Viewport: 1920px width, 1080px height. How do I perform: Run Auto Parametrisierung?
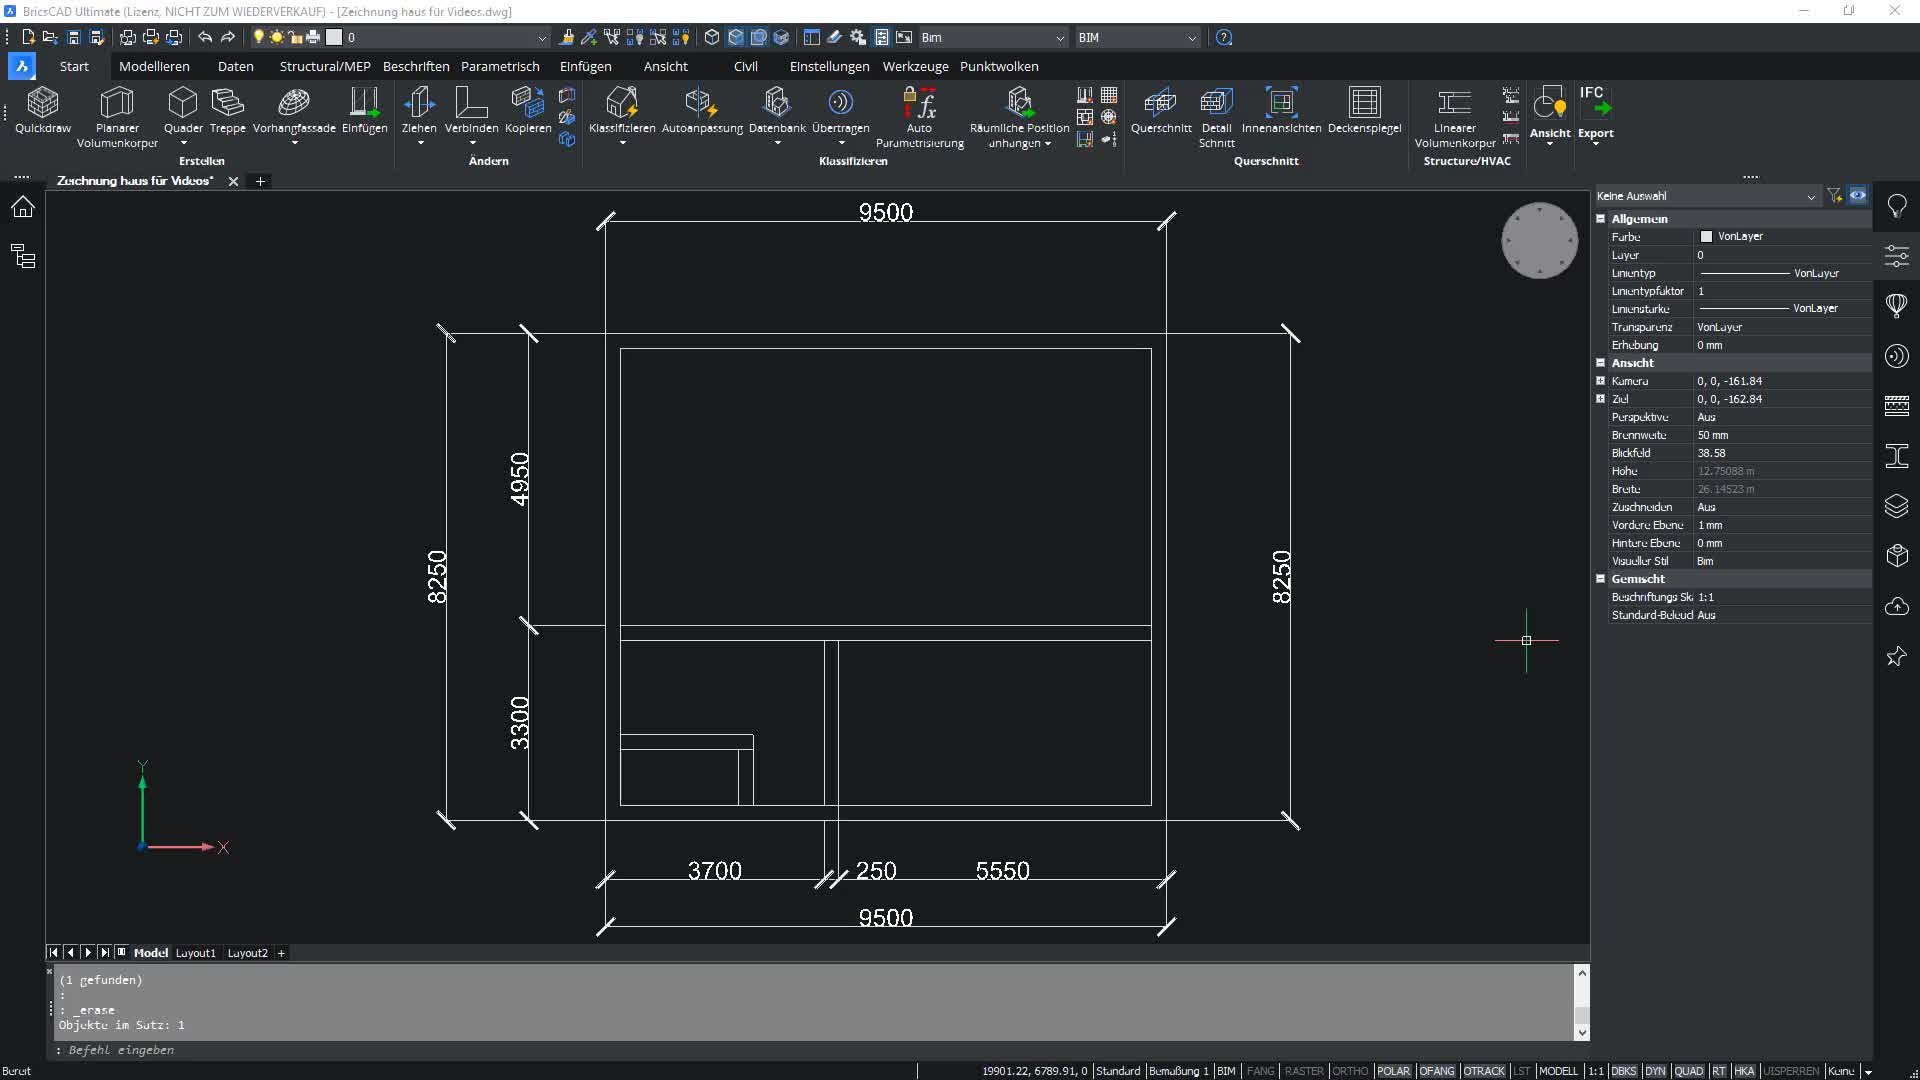click(x=919, y=117)
